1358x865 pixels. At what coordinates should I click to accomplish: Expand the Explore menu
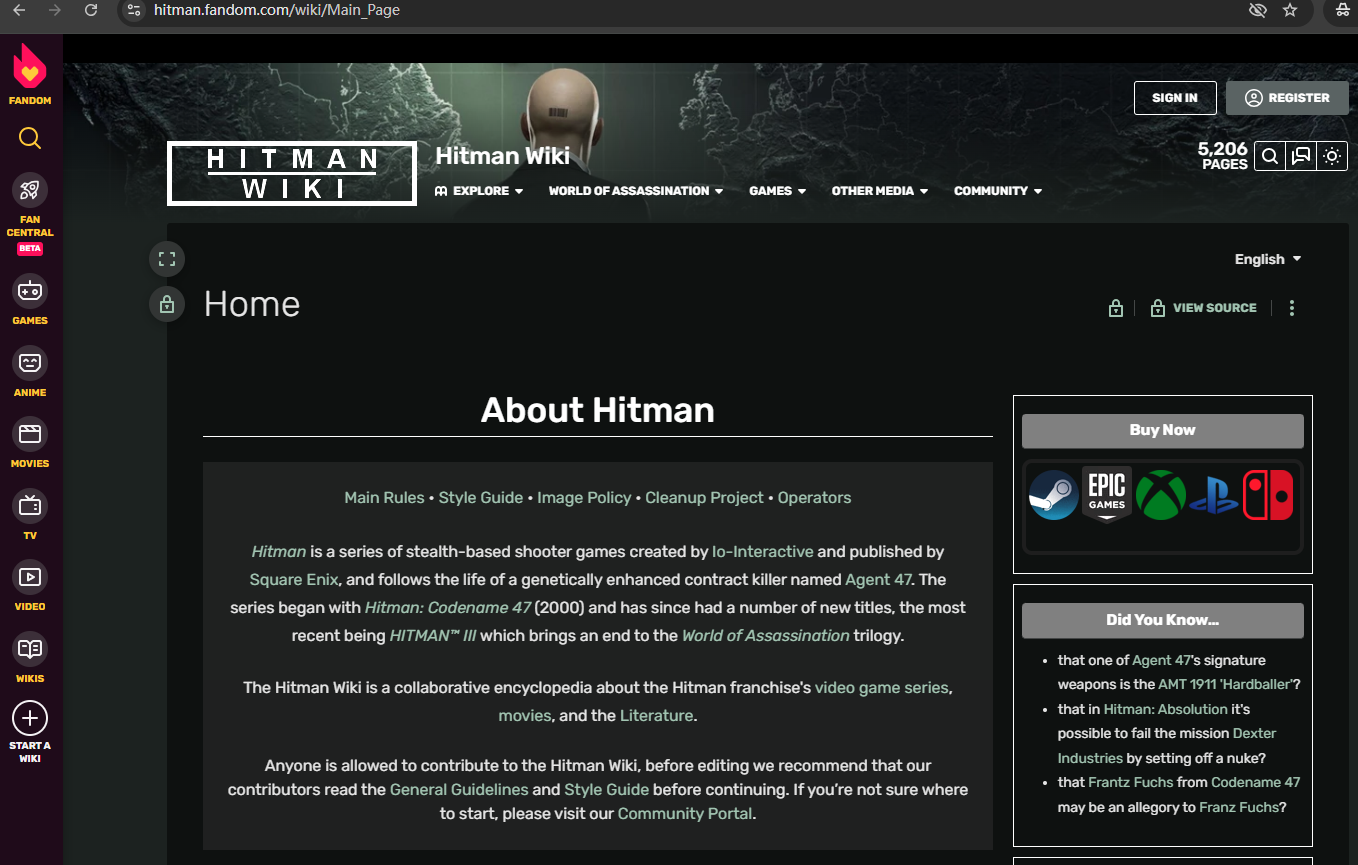(479, 191)
